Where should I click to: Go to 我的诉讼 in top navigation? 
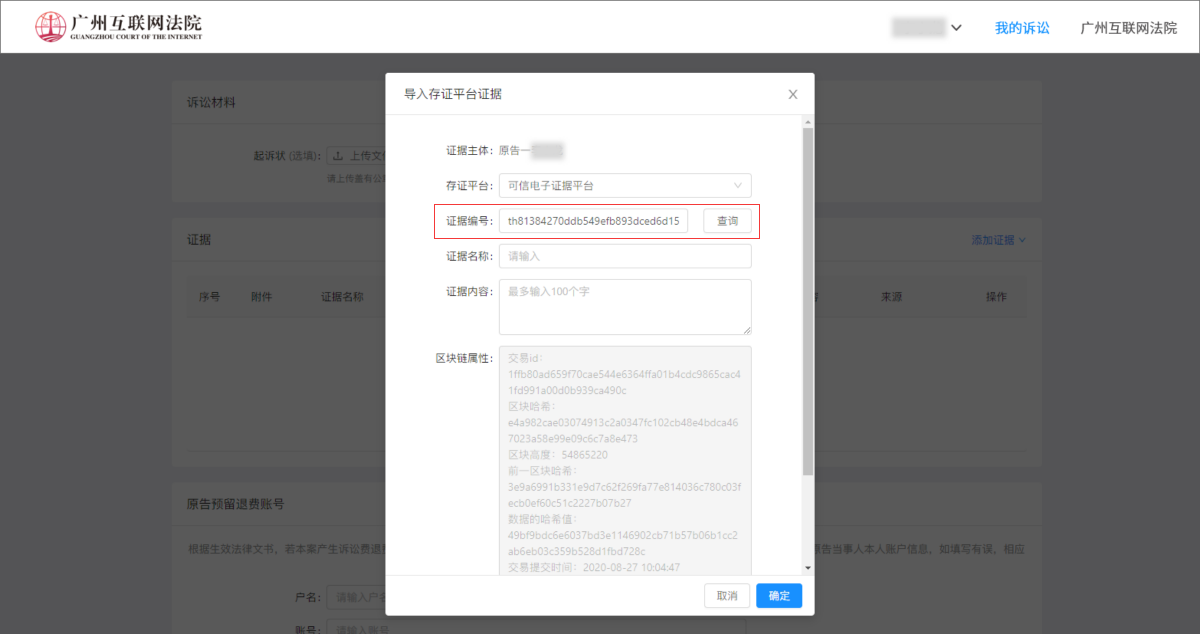[1022, 28]
